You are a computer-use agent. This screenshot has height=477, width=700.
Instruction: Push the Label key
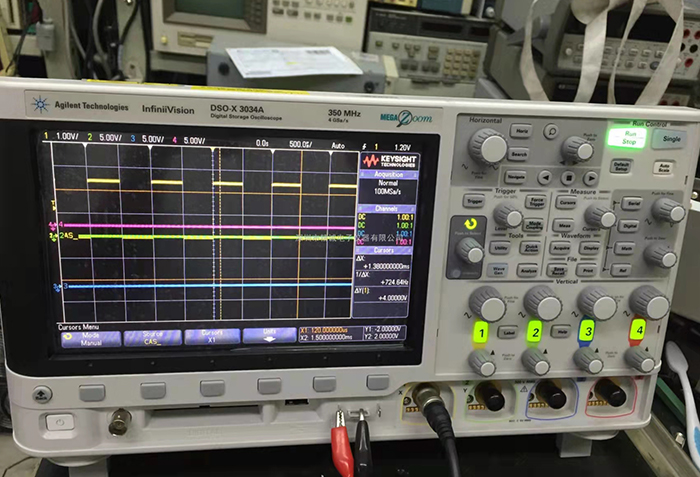click(x=508, y=332)
